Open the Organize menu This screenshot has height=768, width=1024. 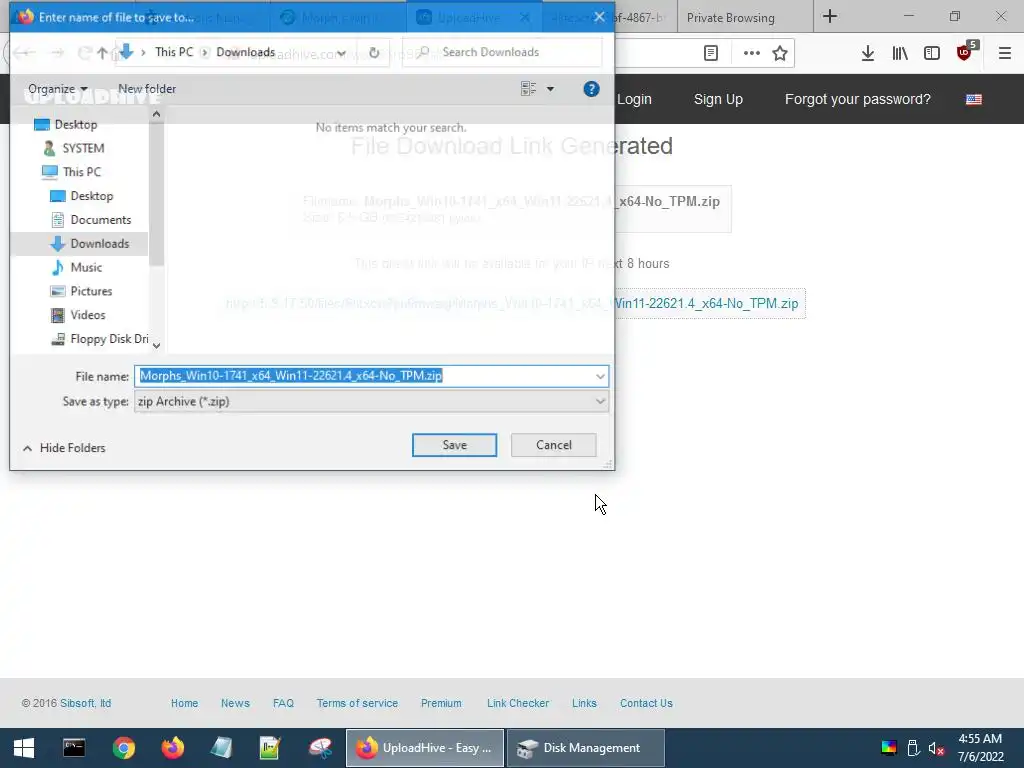57,89
